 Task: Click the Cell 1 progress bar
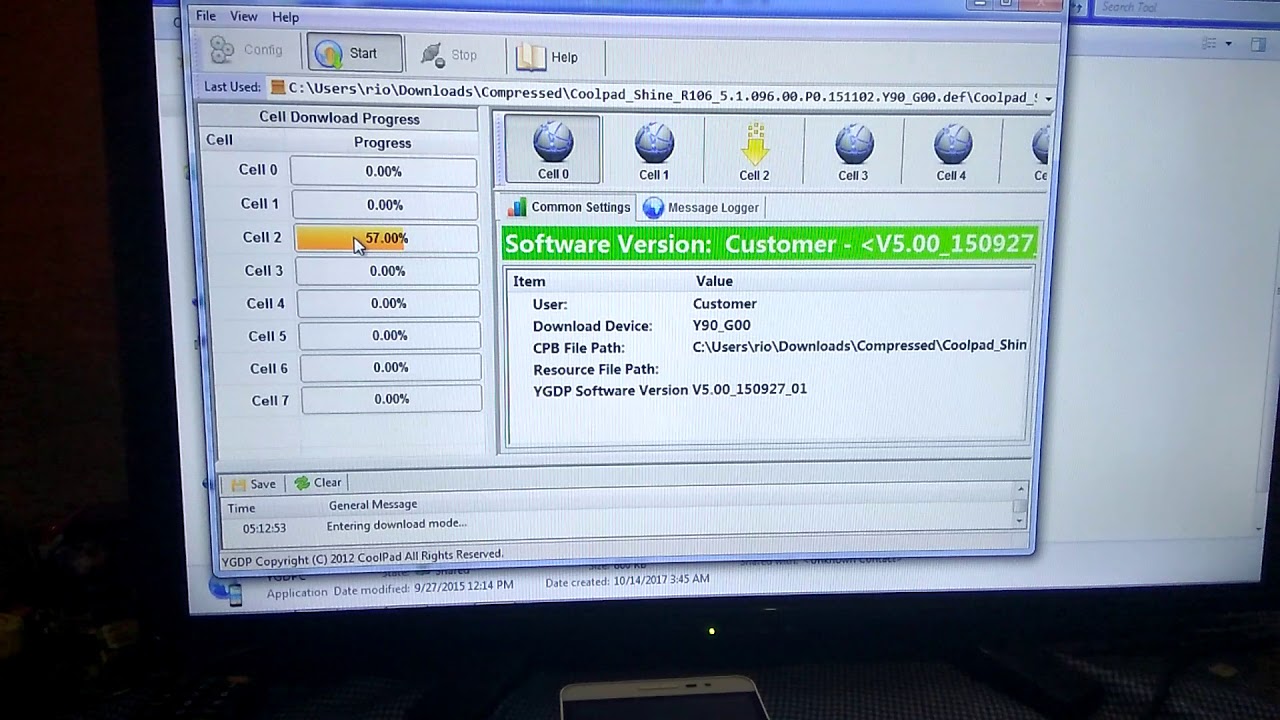pyautogui.click(x=385, y=205)
